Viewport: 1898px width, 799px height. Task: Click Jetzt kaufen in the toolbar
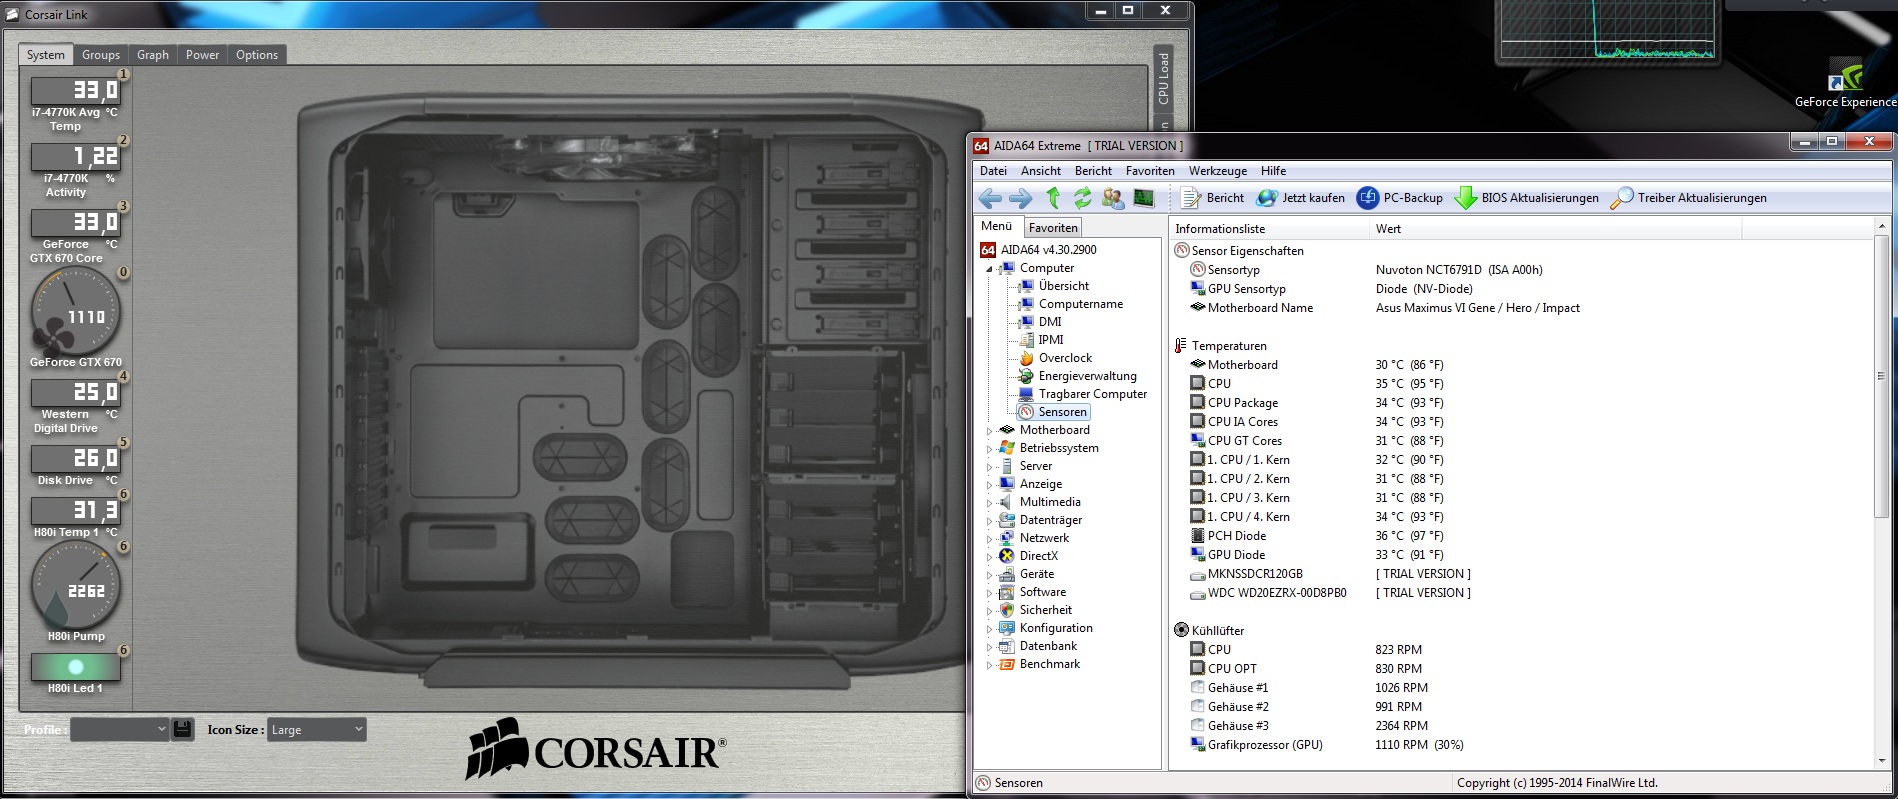(x=1301, y=198)
